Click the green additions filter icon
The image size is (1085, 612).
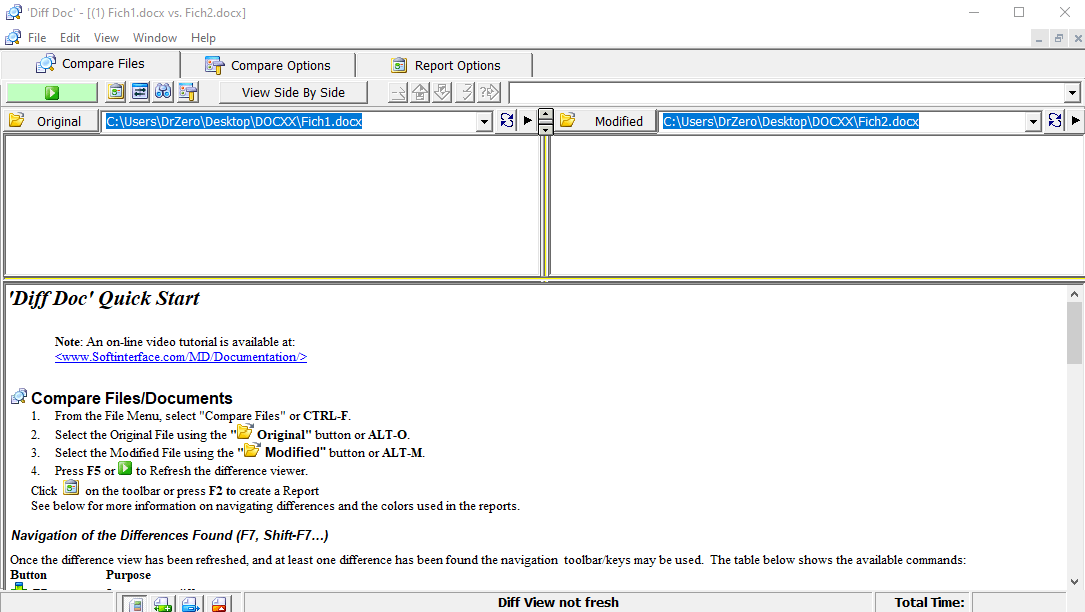[x=163, y=604]
